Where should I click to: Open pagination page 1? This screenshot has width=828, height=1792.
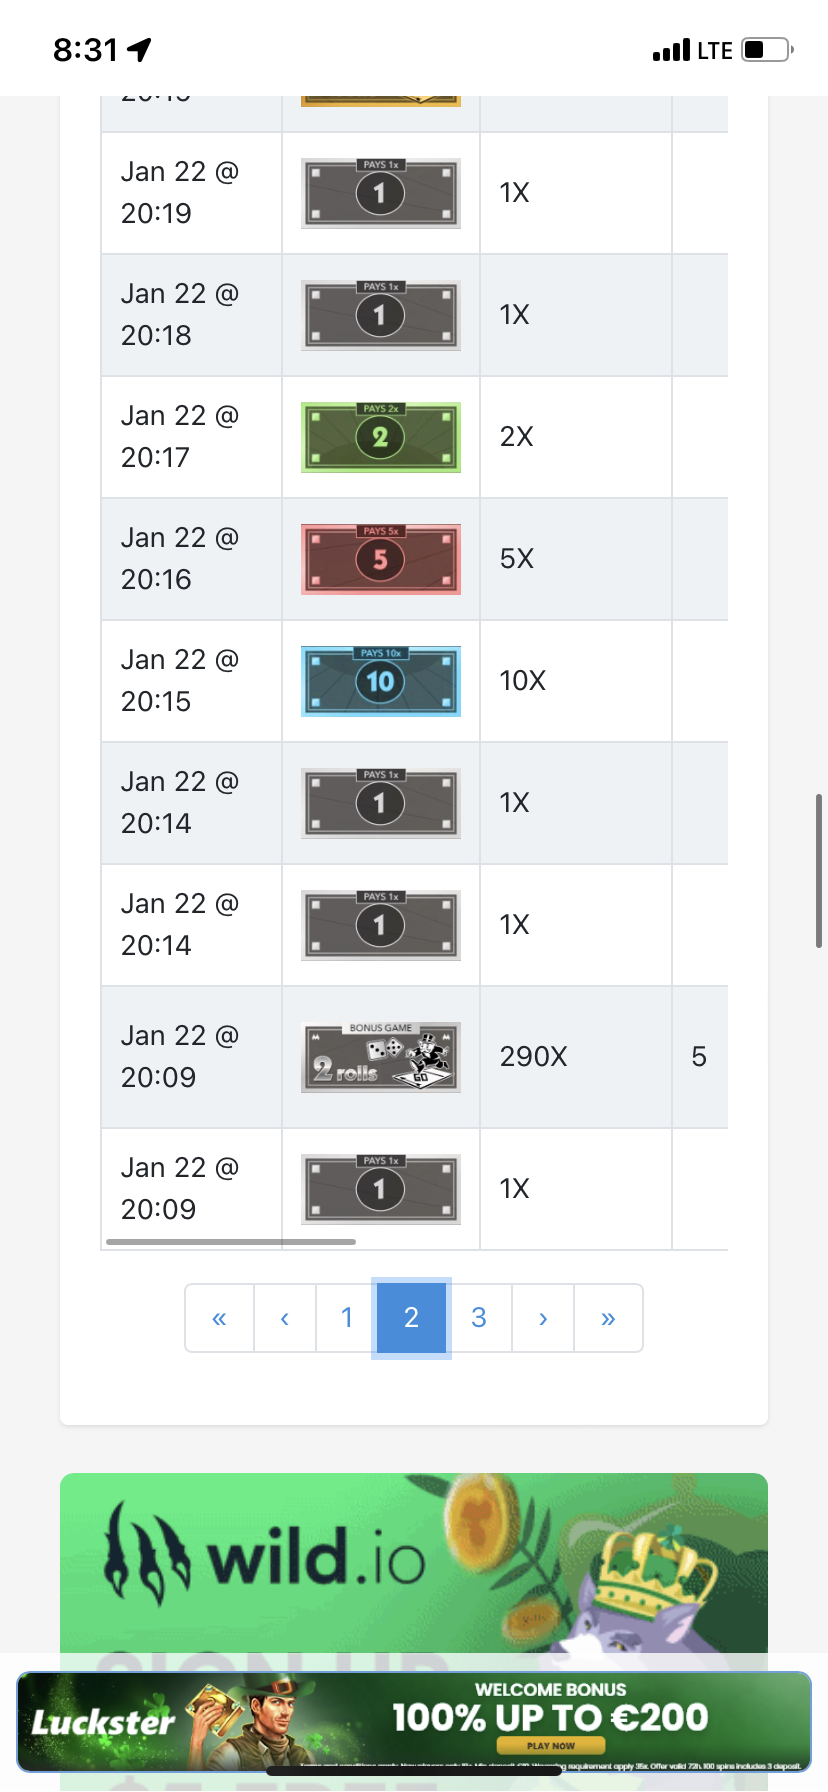(x=347, y=1318)
